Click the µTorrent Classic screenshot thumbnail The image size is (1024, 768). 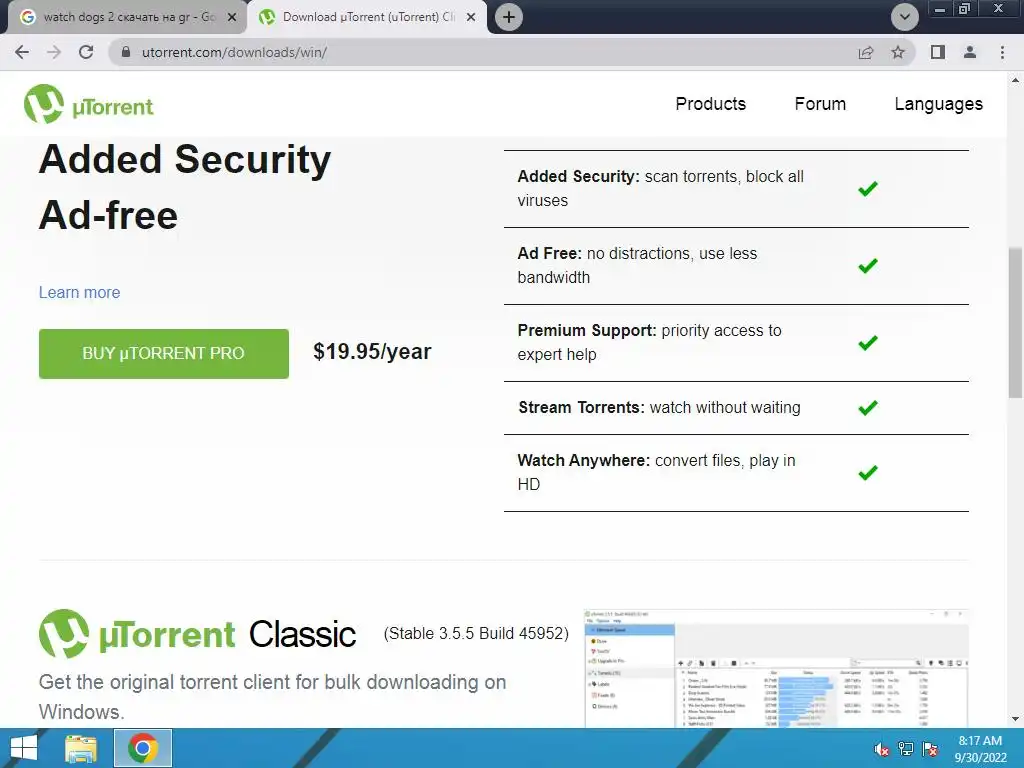776,668
